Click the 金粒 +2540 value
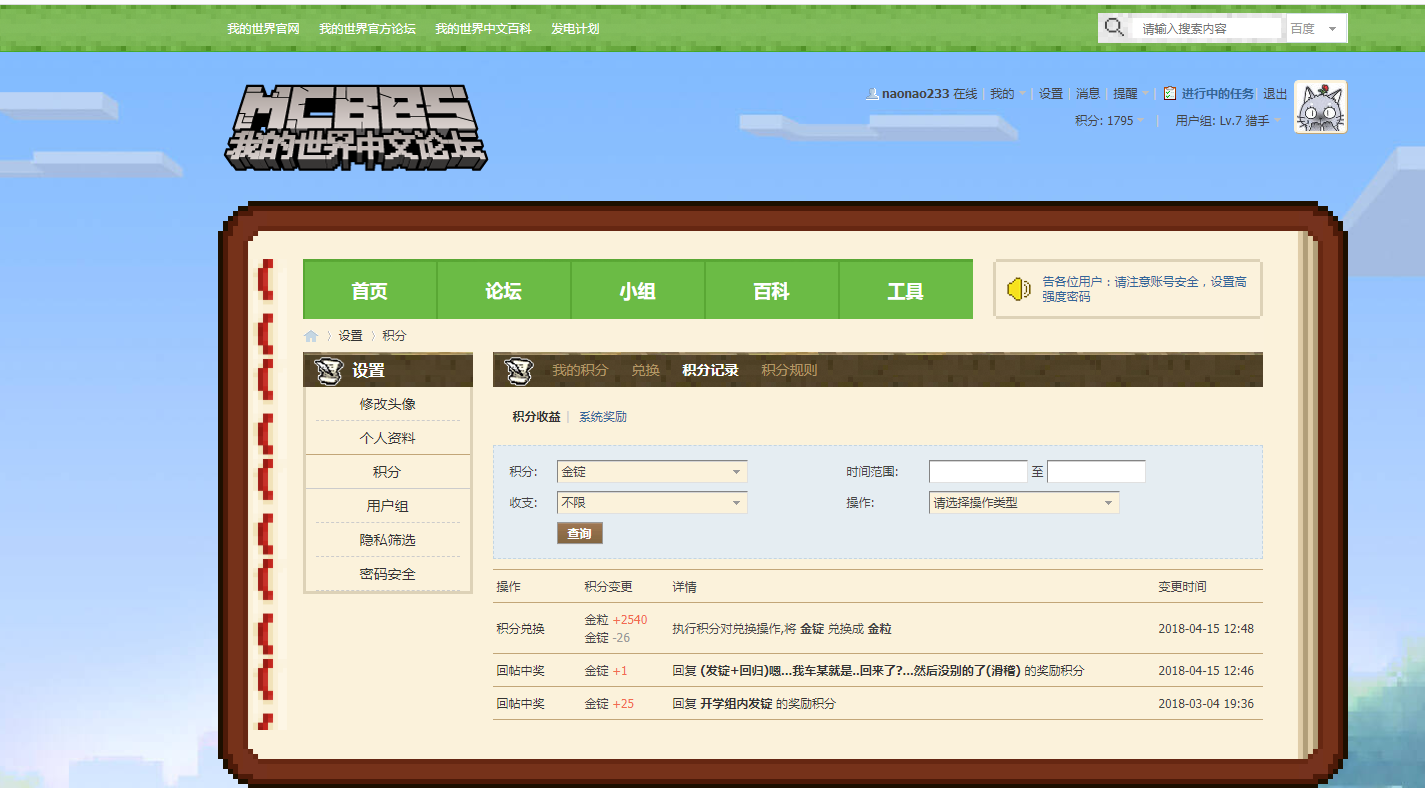 [x=616, y=620]
